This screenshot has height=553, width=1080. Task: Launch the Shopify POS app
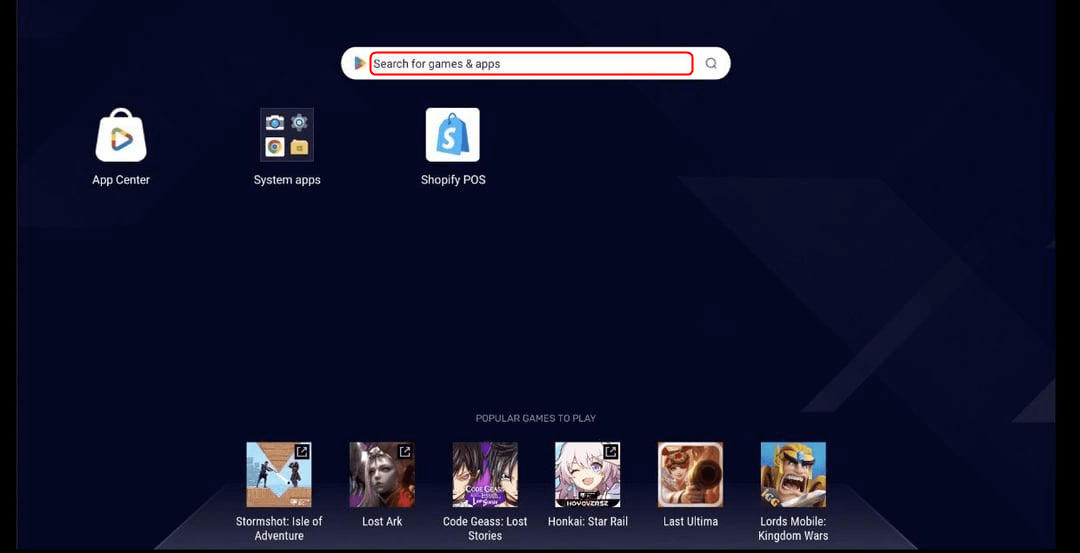tap(452, 135)
